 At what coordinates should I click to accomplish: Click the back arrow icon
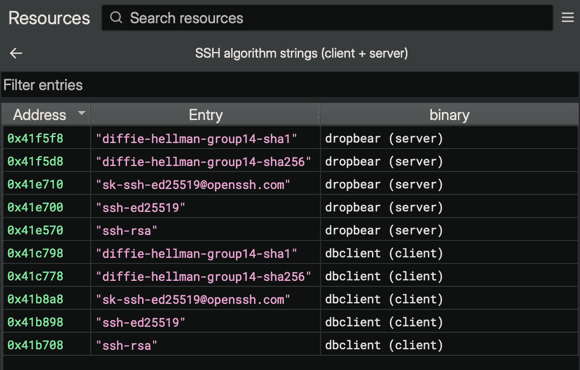point(16,53)
